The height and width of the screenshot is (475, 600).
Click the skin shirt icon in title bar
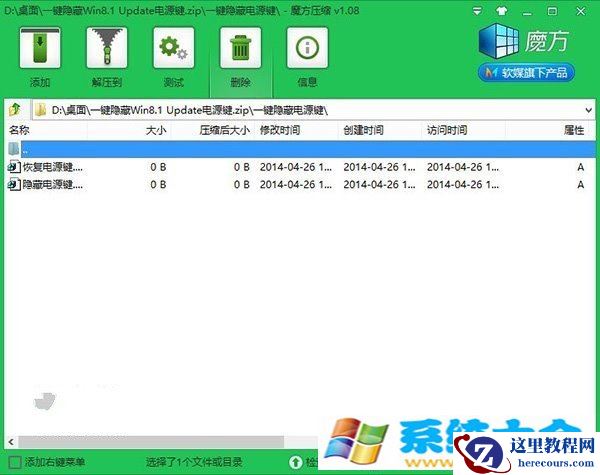coord(502,11)
